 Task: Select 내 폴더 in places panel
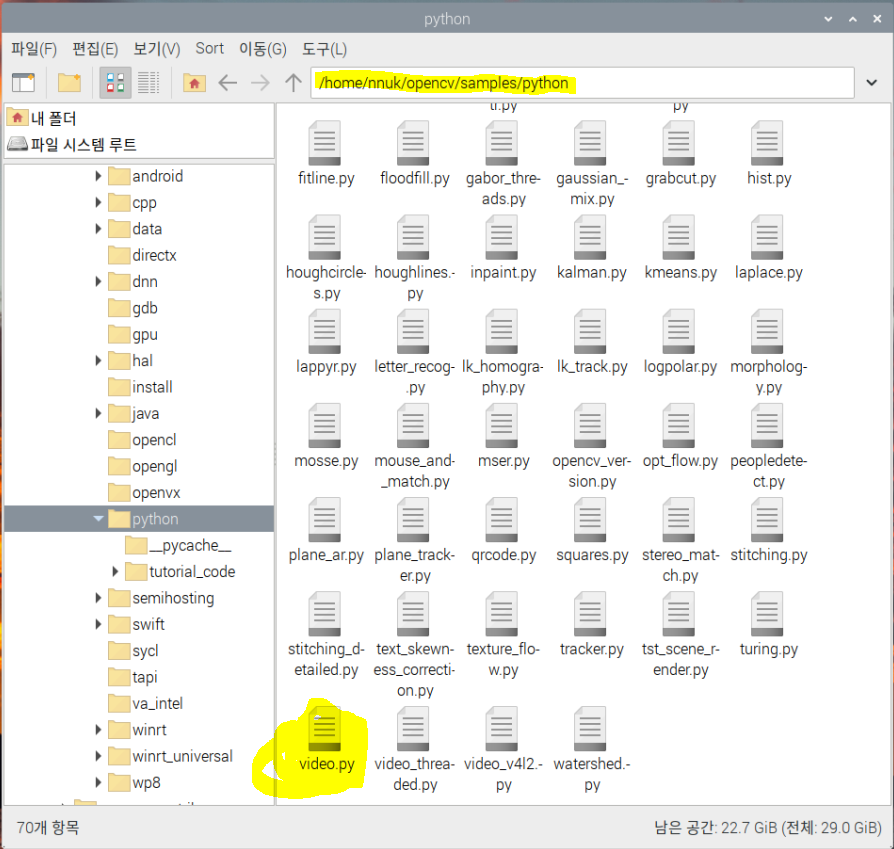click(x=43, y=119)
